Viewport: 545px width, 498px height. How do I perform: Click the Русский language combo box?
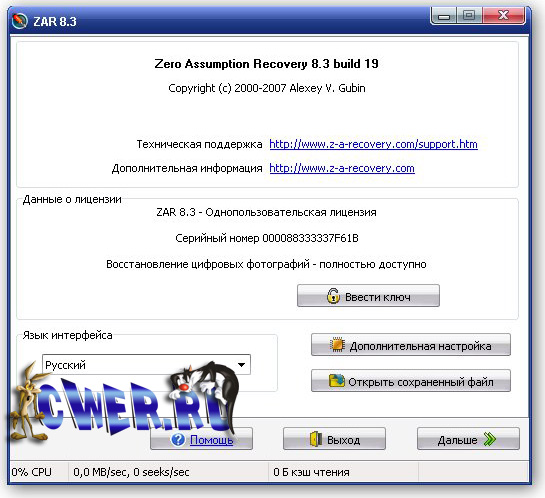pyautogui.click(x=146, y=365)
